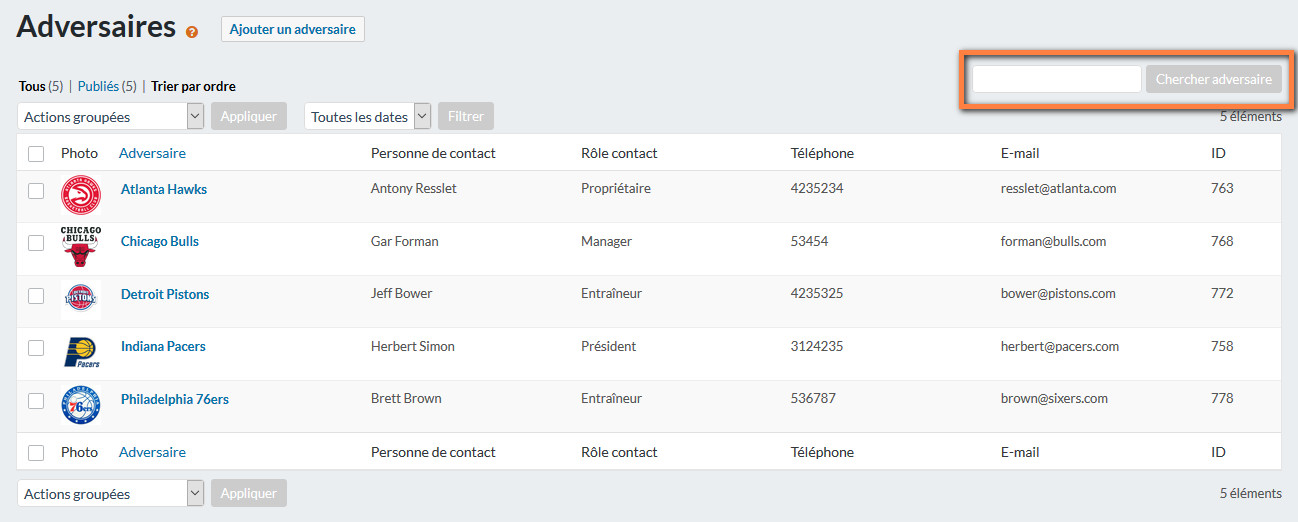
Task: Open the bottom Actions groupées dropdown
Action: (x=110, y=493)
